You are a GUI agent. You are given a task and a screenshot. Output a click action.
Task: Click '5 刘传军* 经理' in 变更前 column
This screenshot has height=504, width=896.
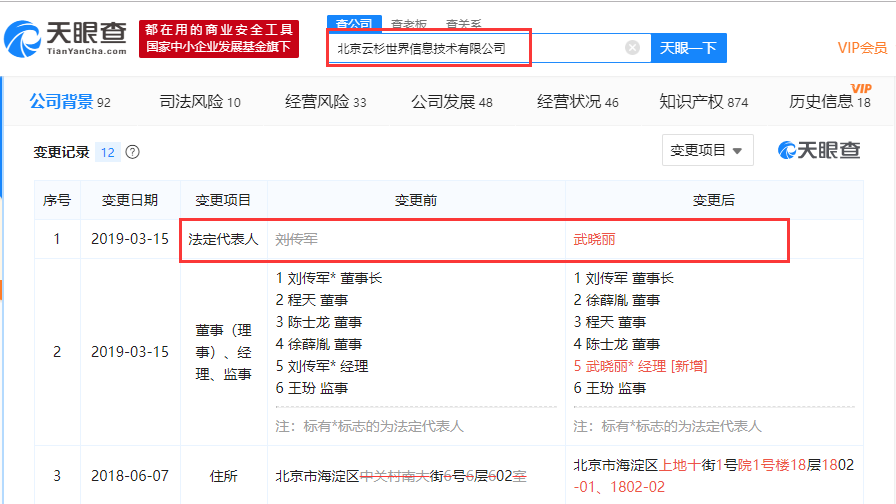coord(322,366)
